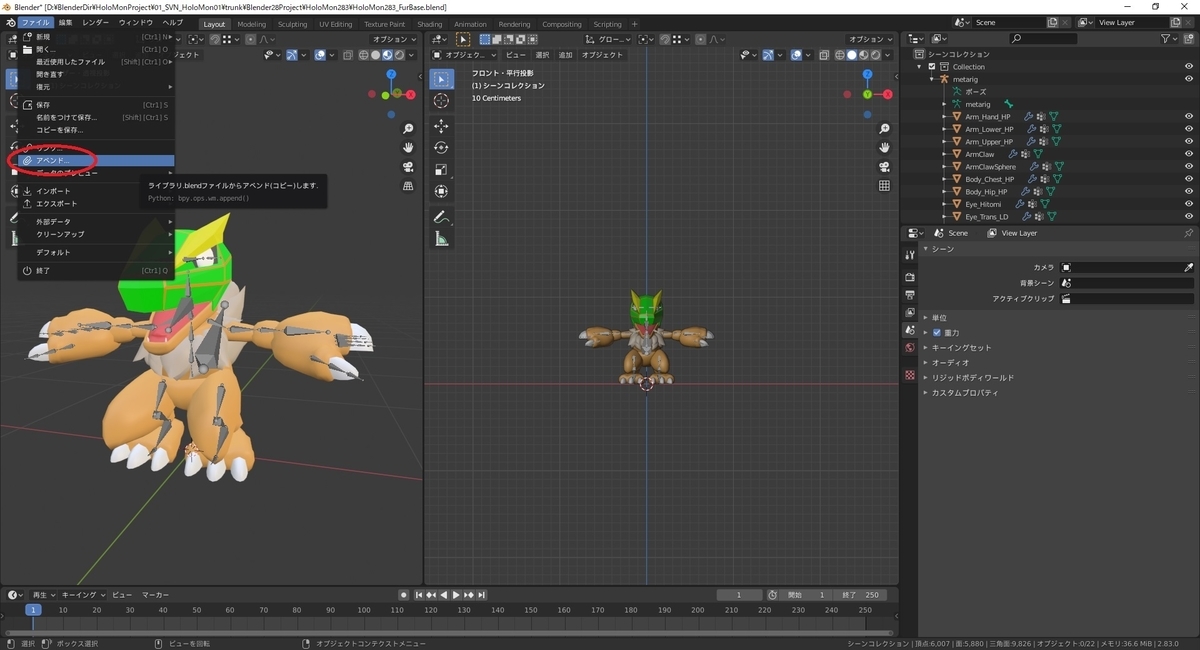Open the Texture properties tab
The height and width of the screenshot is (650, 1200).
tap(910, 375)
